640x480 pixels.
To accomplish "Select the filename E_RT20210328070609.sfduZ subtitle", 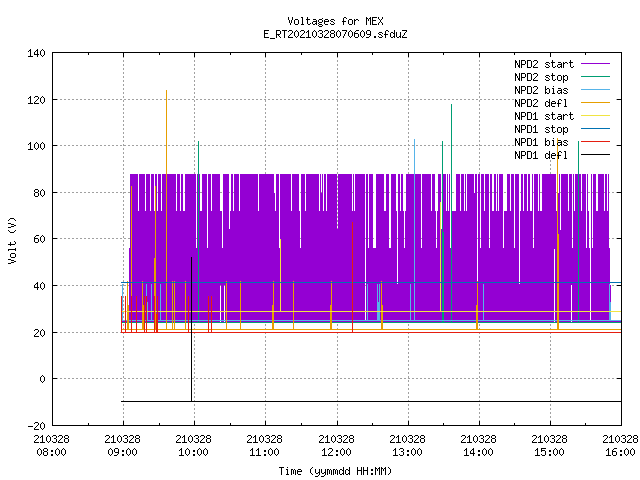I will 335,34.
